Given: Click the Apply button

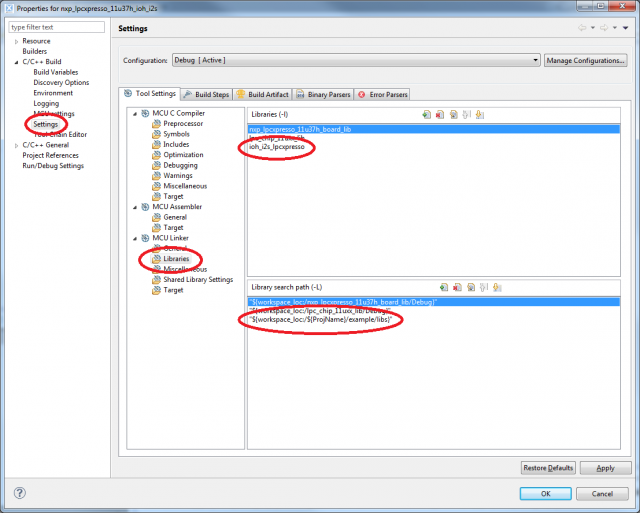Looking at the screenshot, I should [605, 468].
